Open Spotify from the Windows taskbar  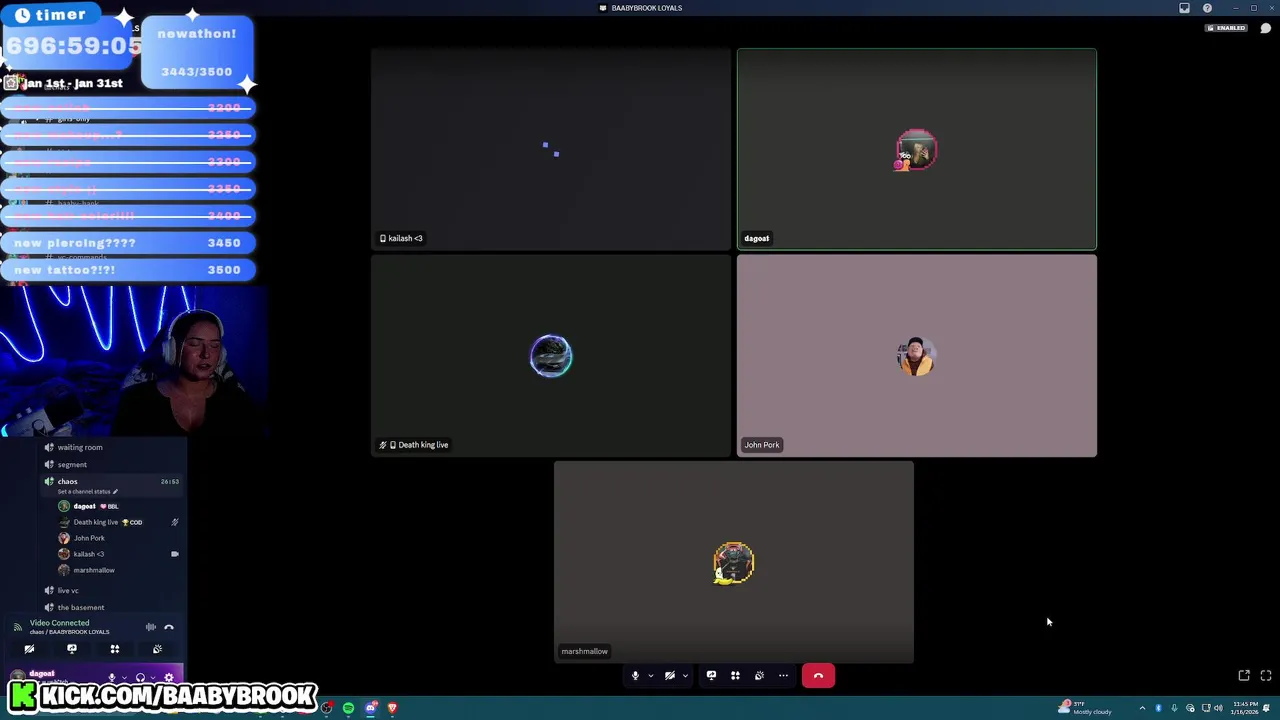(x=348, y=708)
